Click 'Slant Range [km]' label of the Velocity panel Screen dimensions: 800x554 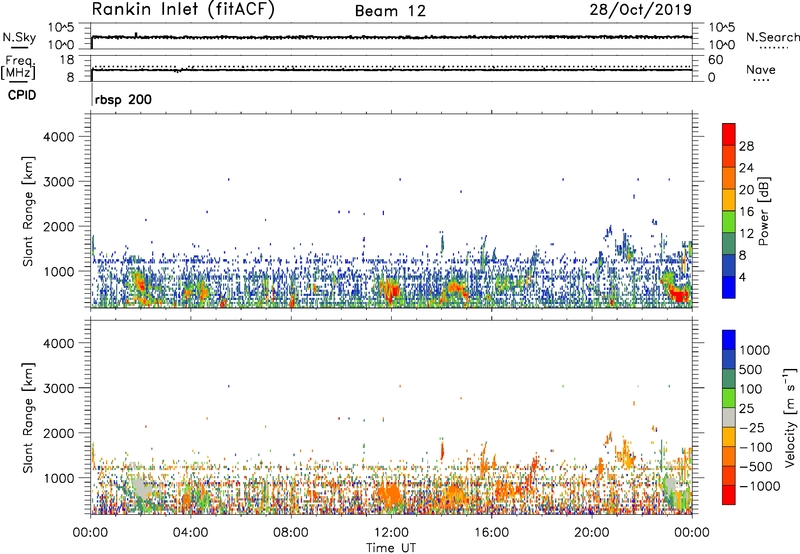[28, 417]
